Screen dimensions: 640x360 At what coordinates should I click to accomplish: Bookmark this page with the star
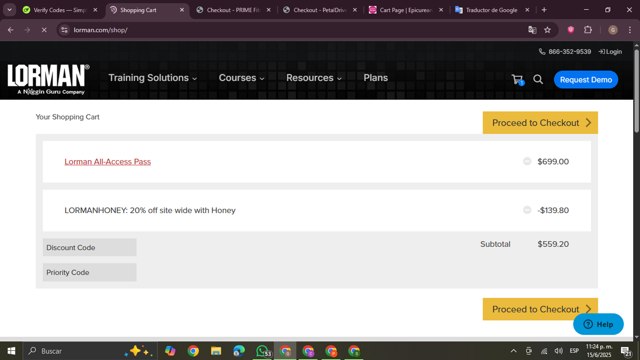pyautogui.click(x=547, y=30)
